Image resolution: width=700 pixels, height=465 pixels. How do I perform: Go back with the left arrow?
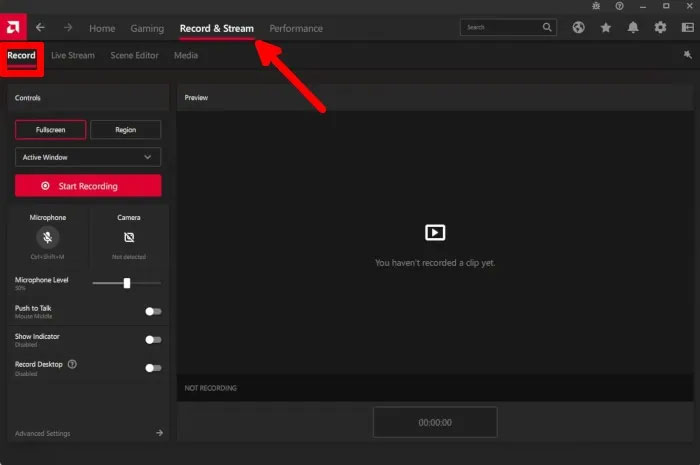click(x=40, y=28)
